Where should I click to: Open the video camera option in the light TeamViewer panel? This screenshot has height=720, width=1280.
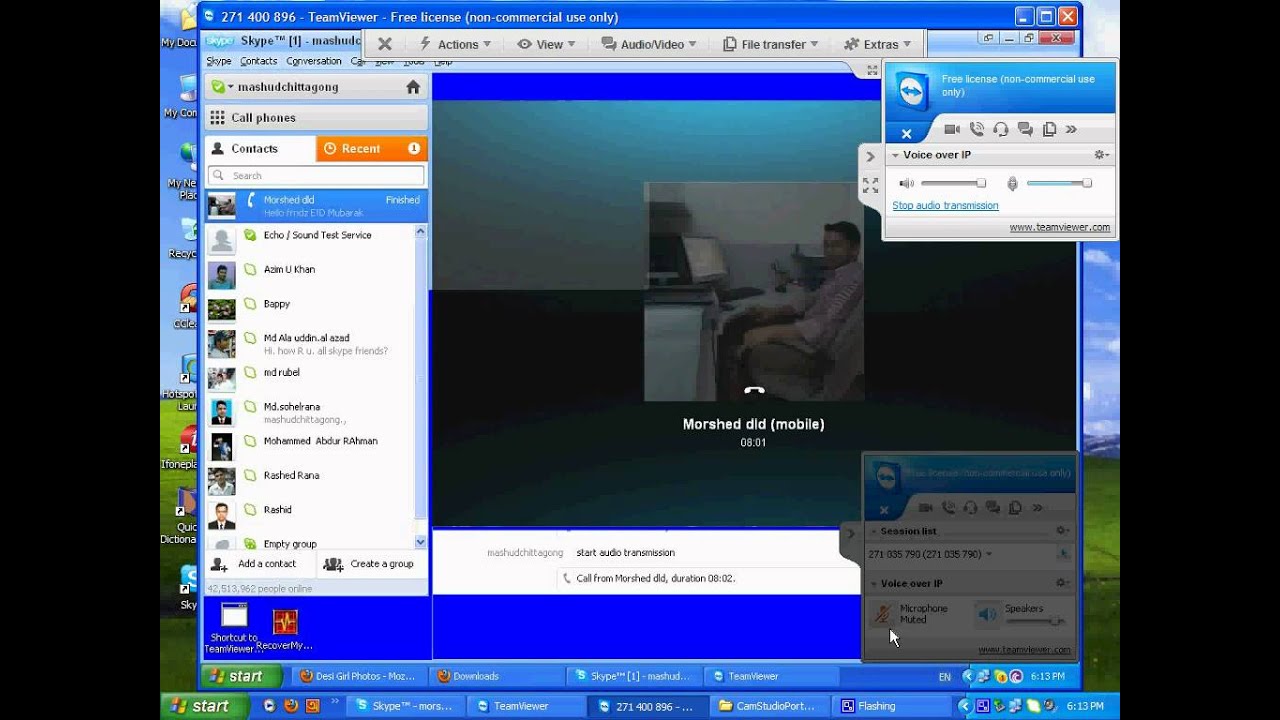952,129
